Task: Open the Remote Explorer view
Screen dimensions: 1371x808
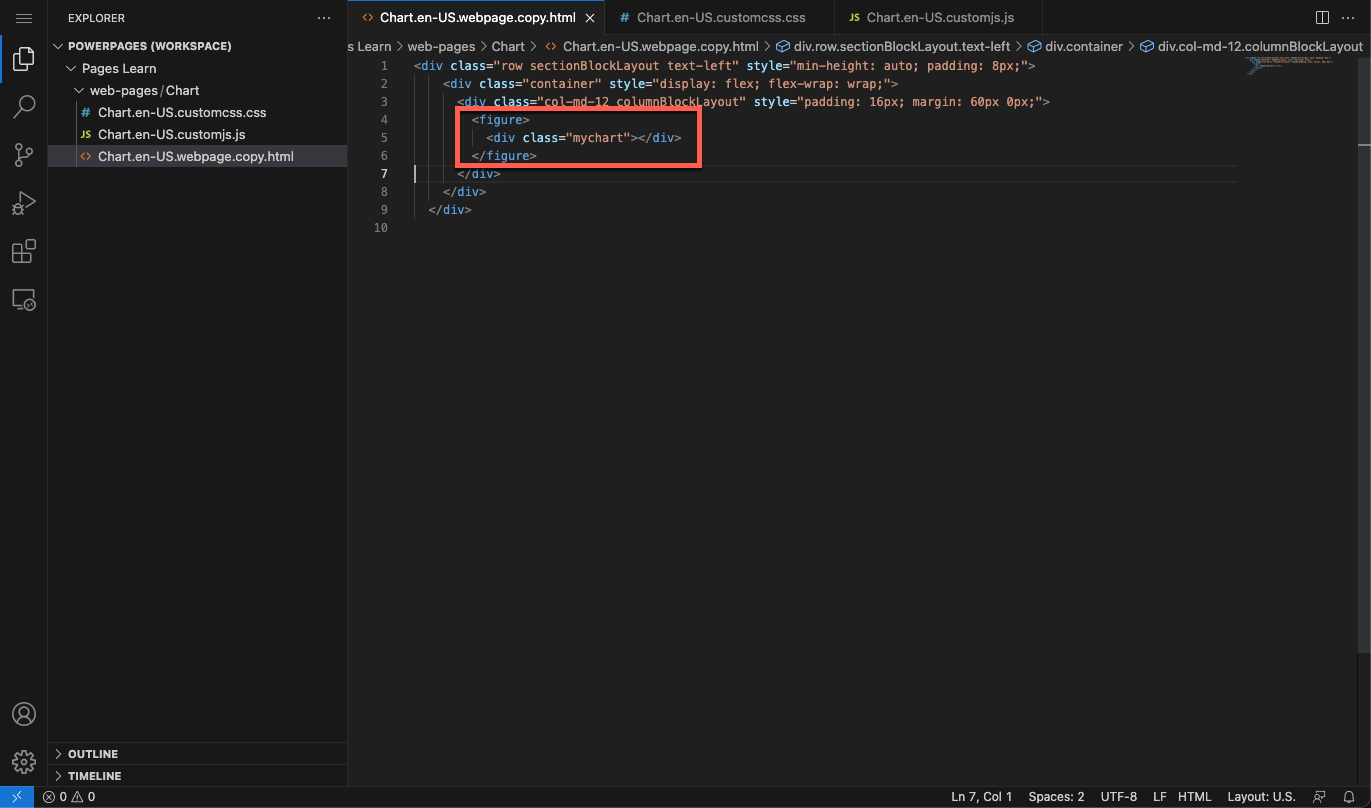Action: pyautogui.click(x=24, y=299)
